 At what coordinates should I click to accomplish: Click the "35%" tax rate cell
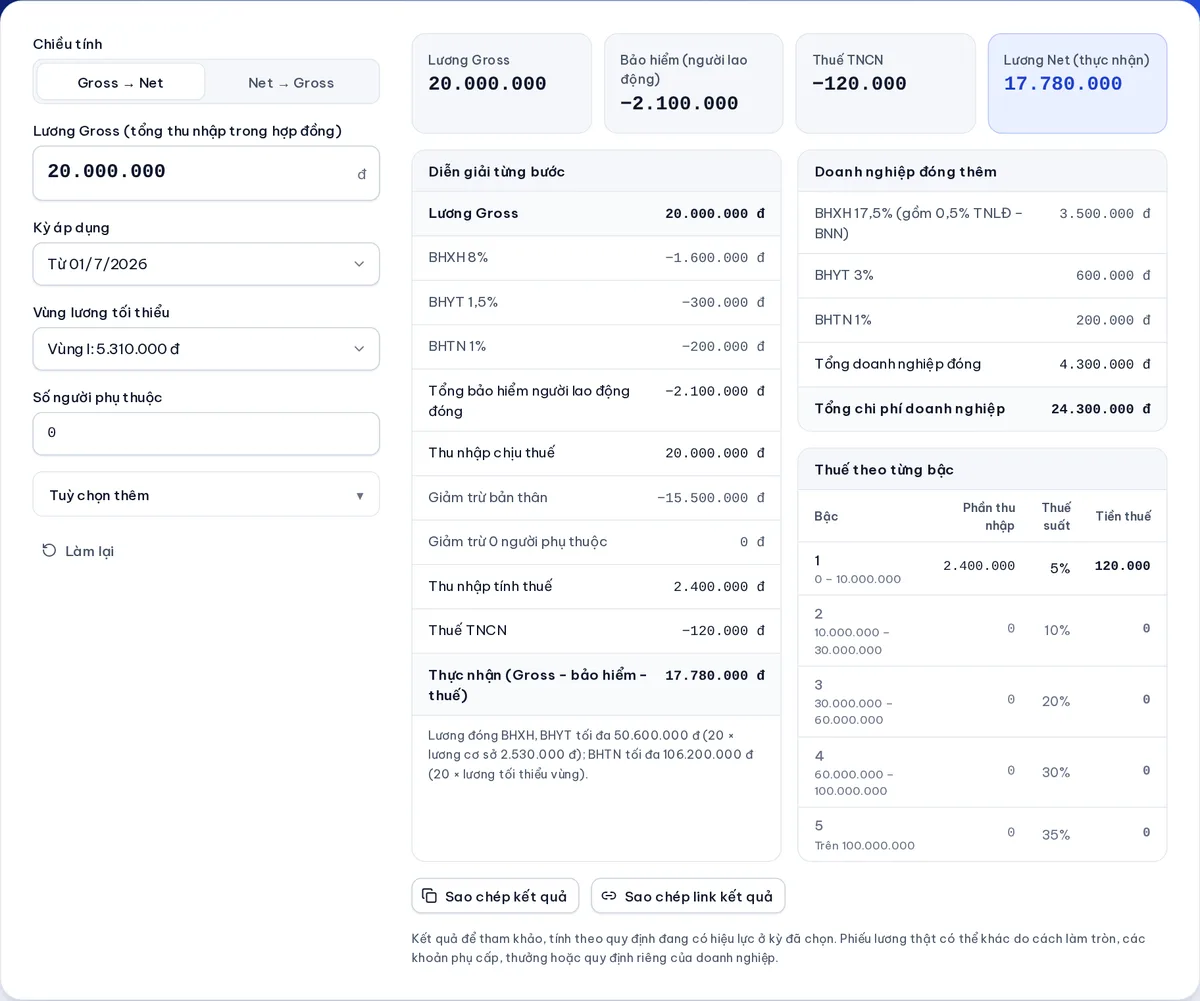[x=1056, y=834]
